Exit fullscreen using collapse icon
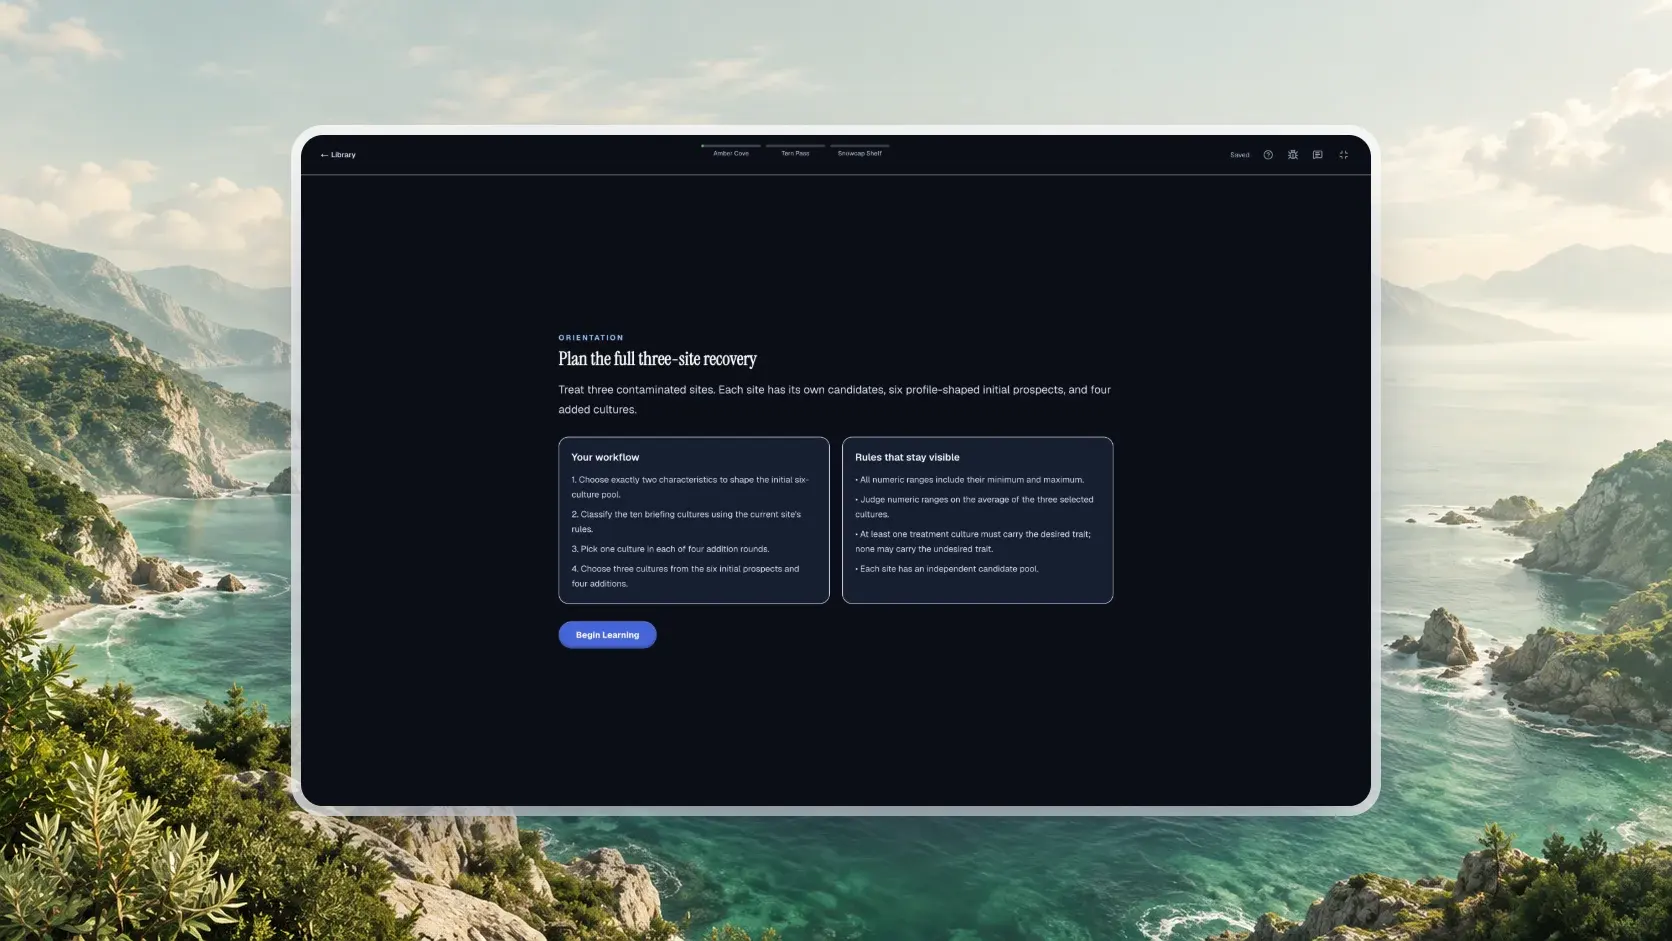 click(x=1344, y=155)
